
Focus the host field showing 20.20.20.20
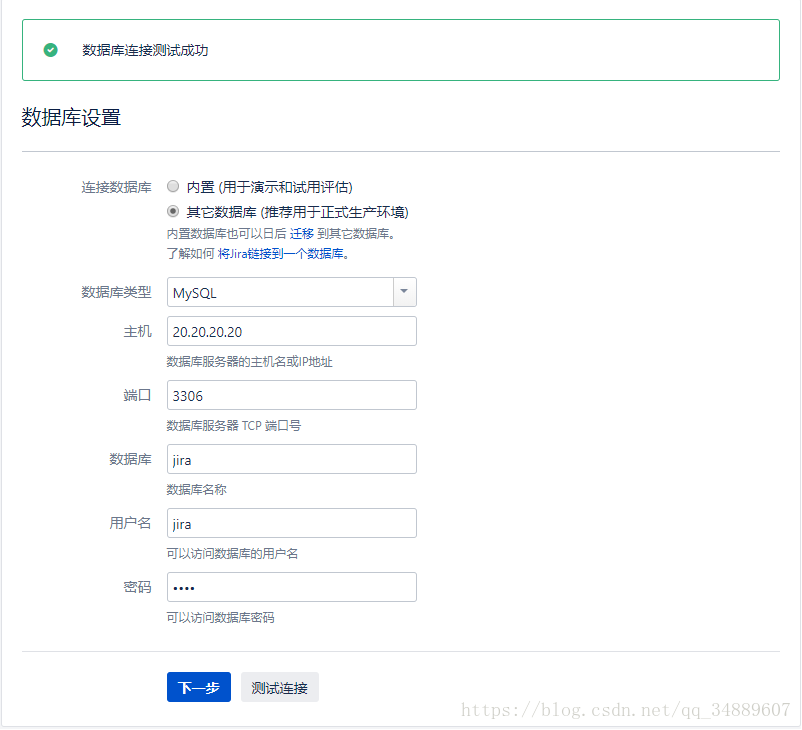click(x=292, y=331)
